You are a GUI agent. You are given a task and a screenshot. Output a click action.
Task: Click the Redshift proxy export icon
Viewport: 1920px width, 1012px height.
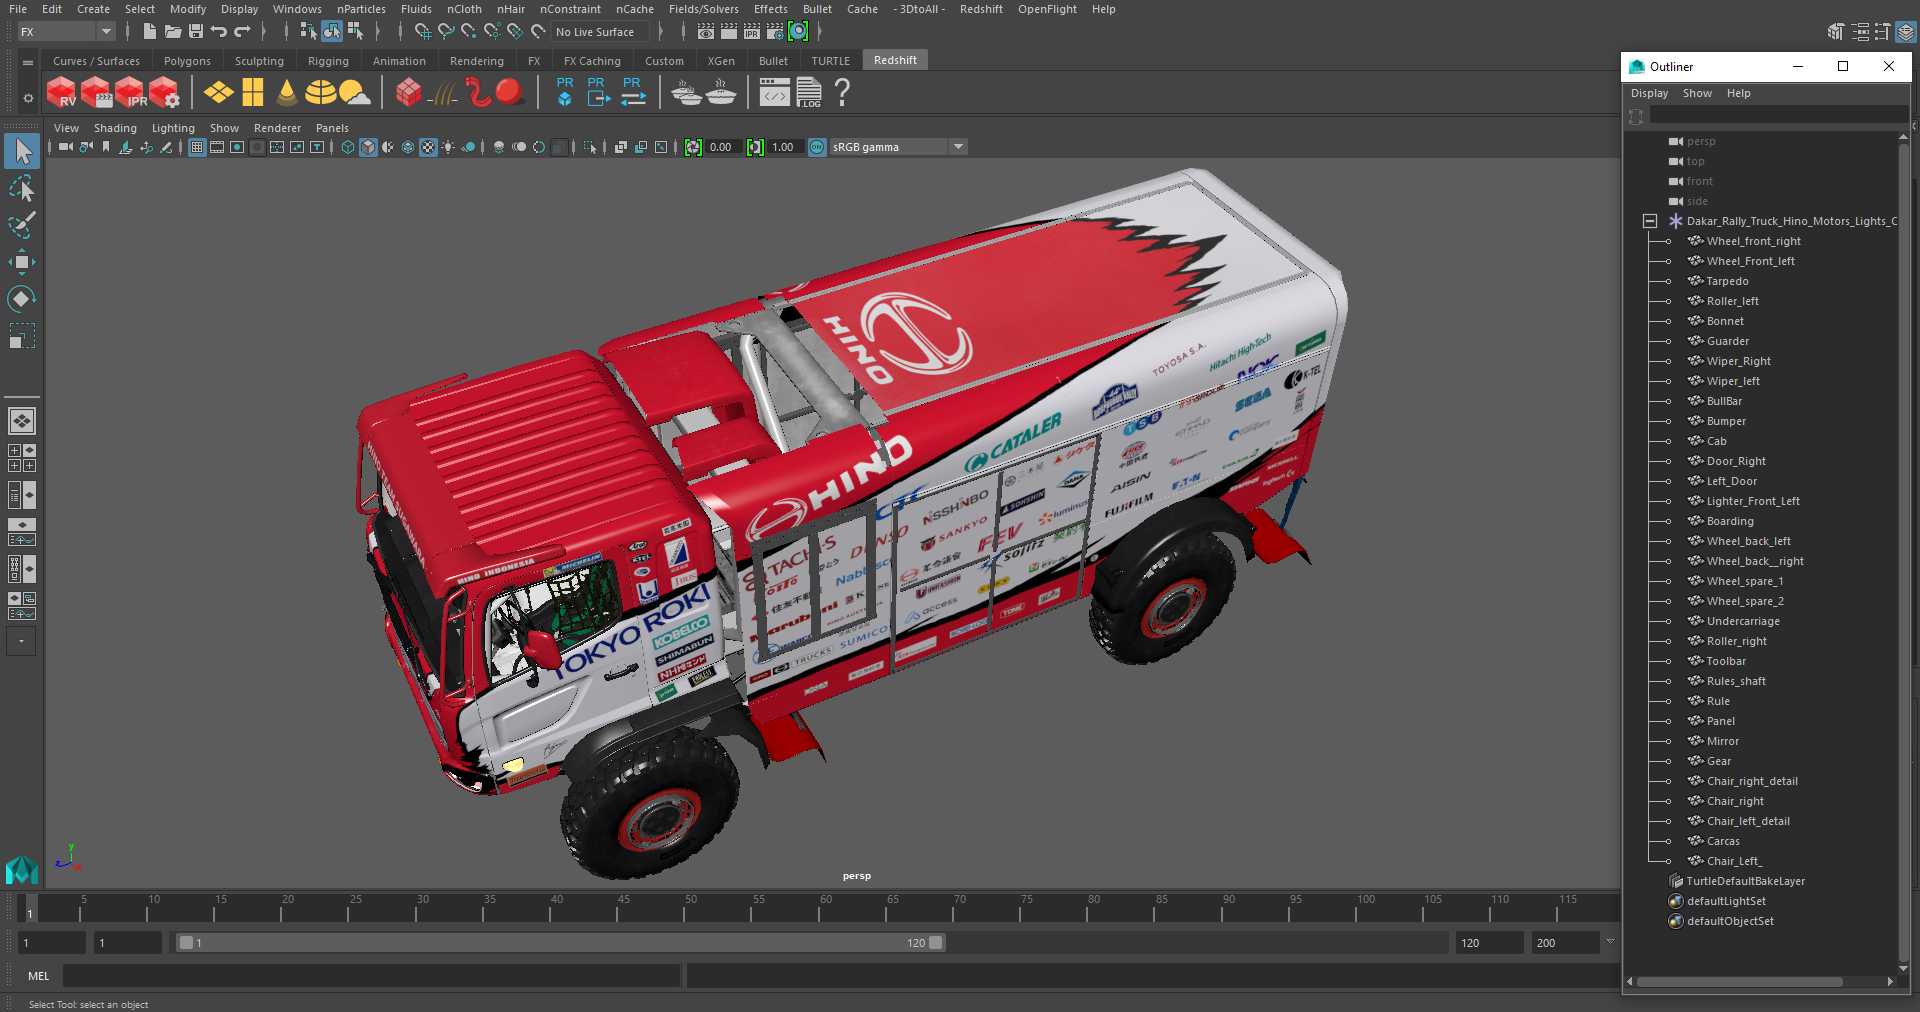[x=597, y=92]
